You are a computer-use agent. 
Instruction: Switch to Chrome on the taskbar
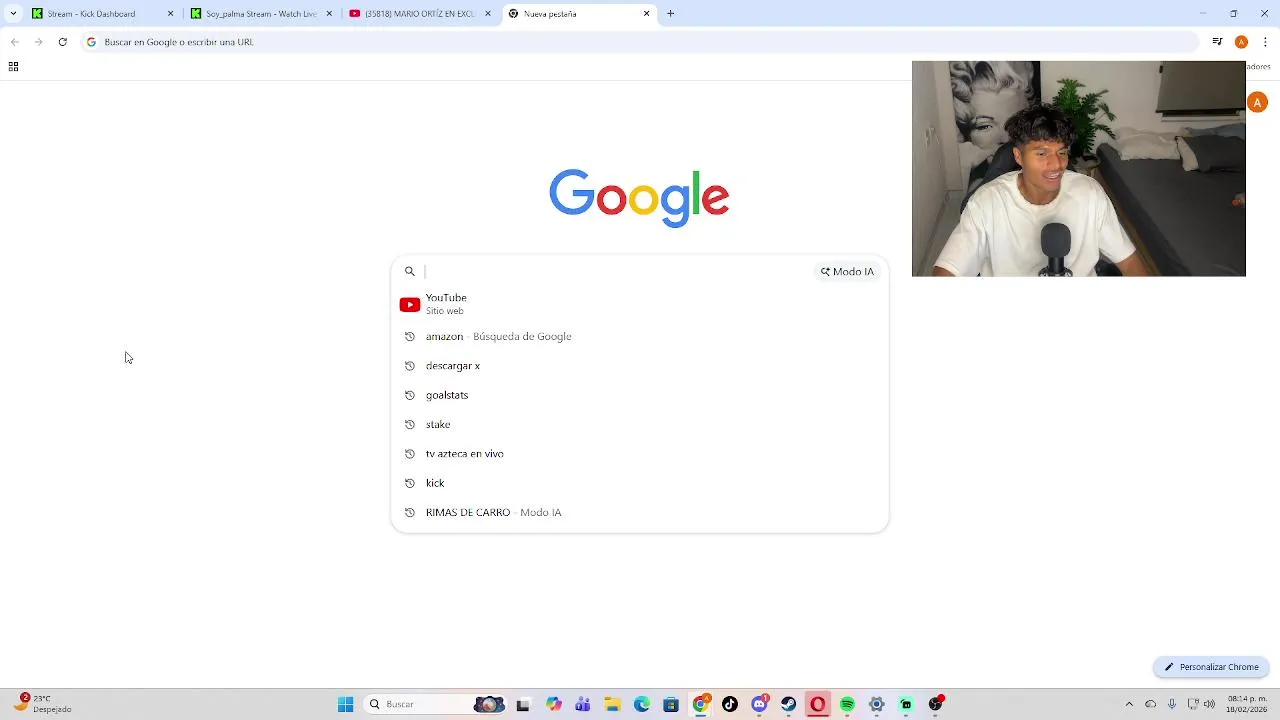pyautogui.click(x=700, y=704)
